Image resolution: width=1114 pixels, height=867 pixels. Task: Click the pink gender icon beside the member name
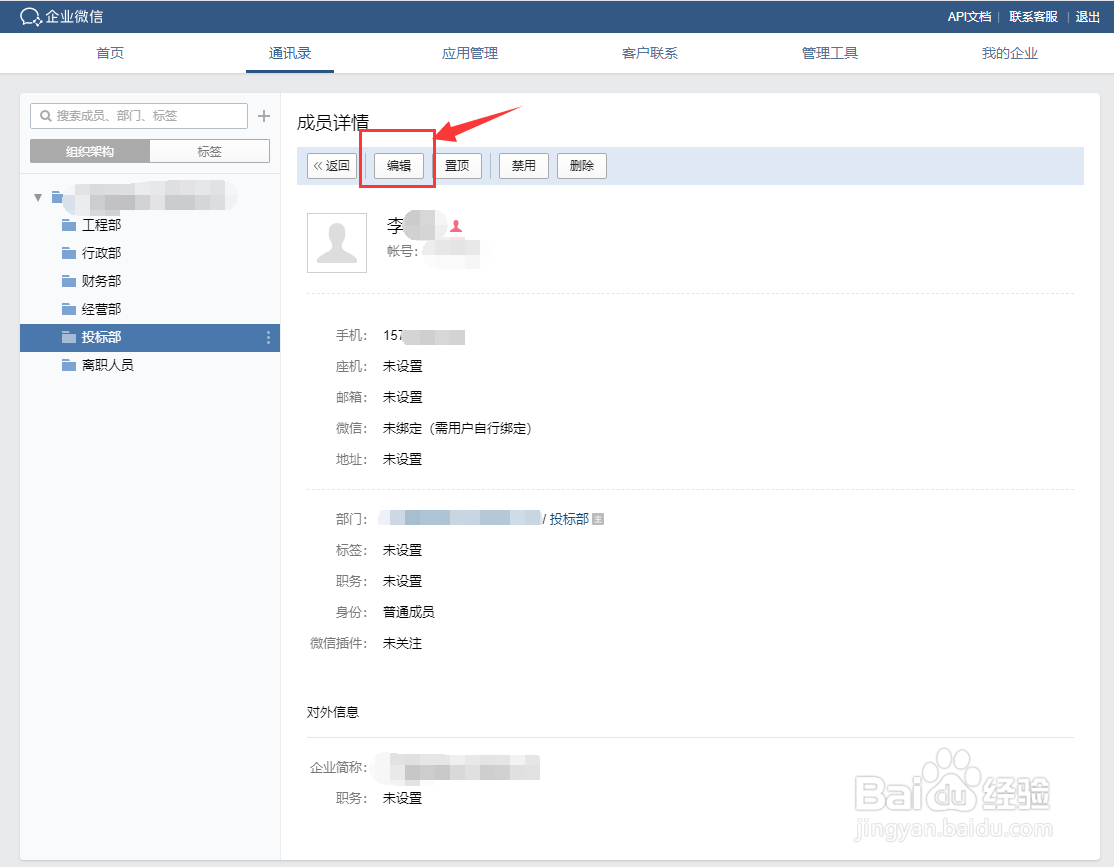(x=456, y=228)
